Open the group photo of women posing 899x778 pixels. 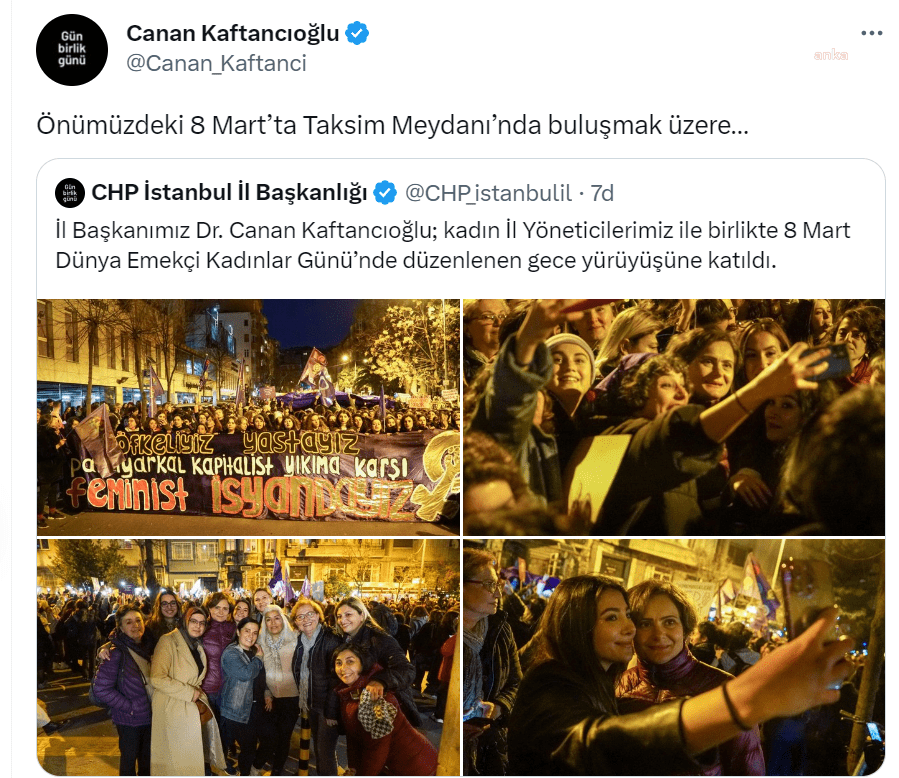pos(248,657)
